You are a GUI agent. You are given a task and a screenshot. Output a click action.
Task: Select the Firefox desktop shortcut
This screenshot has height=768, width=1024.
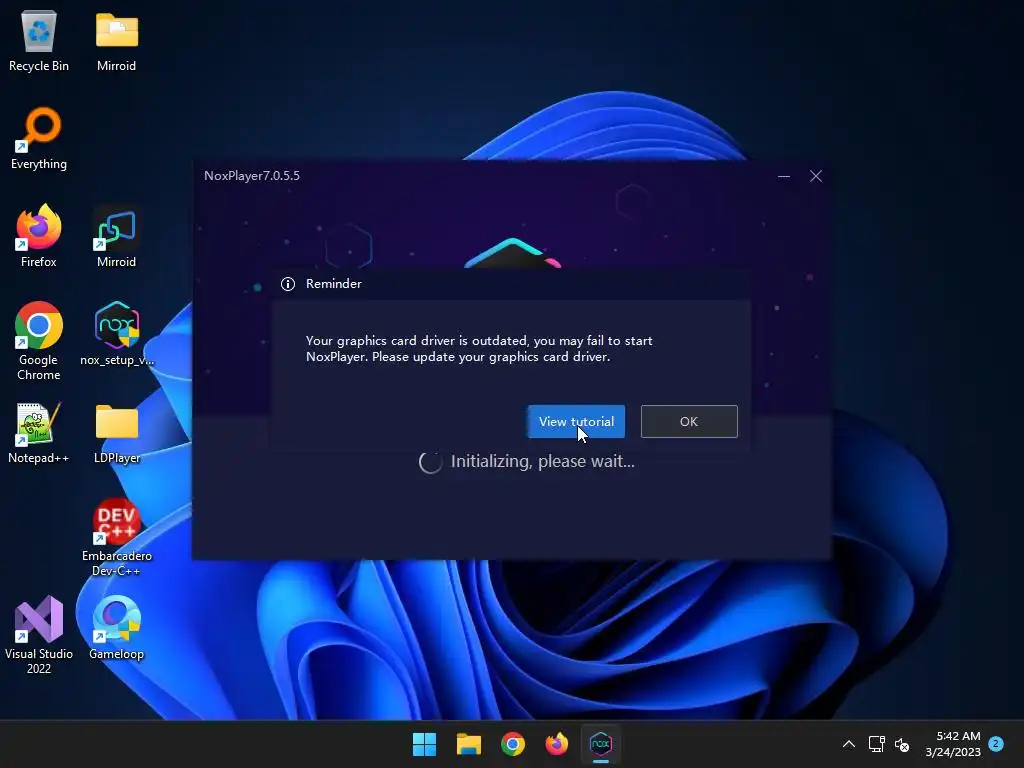(x=39, y=236)
